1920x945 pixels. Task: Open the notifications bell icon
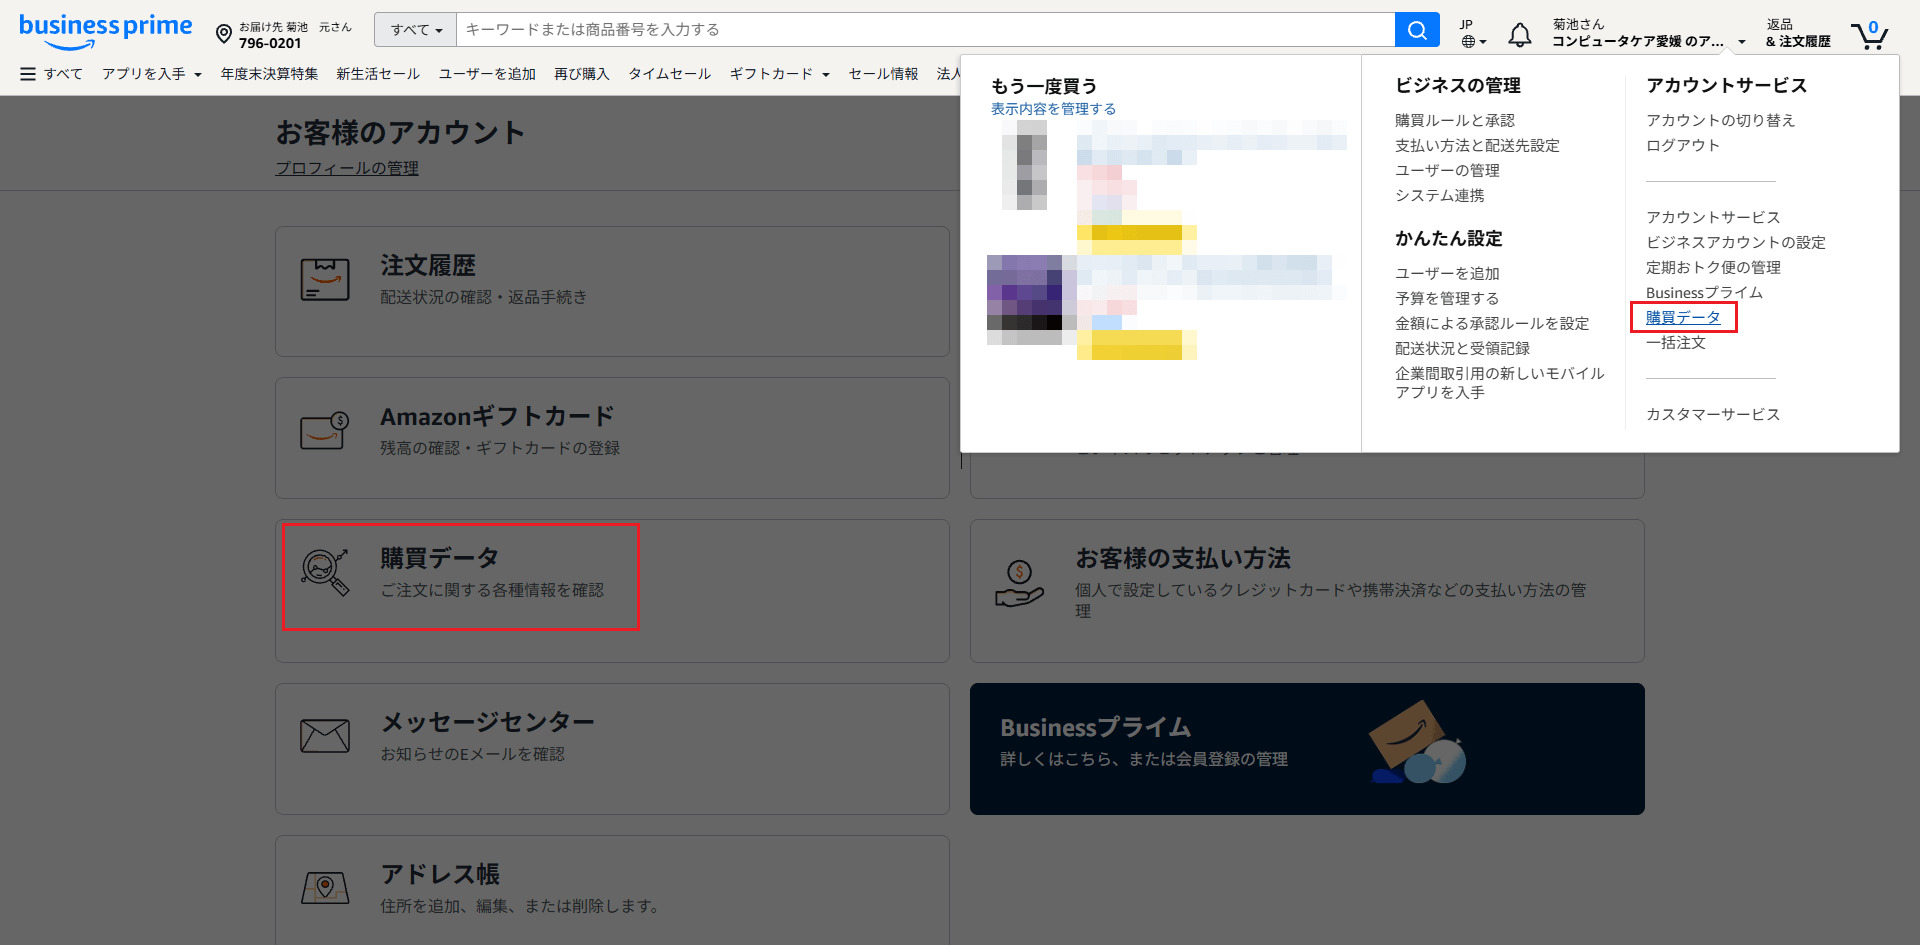pyautogui.click(x=1519, y=35)
